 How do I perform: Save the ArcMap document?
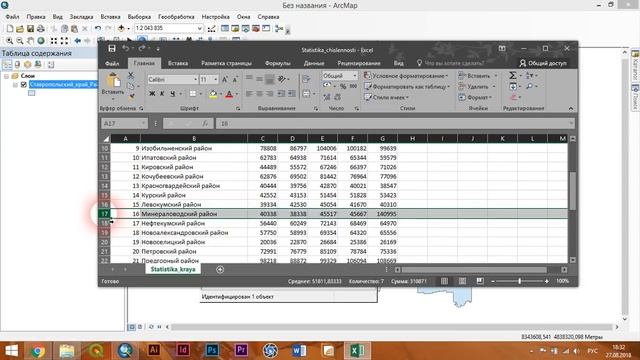tap(30, 29)
